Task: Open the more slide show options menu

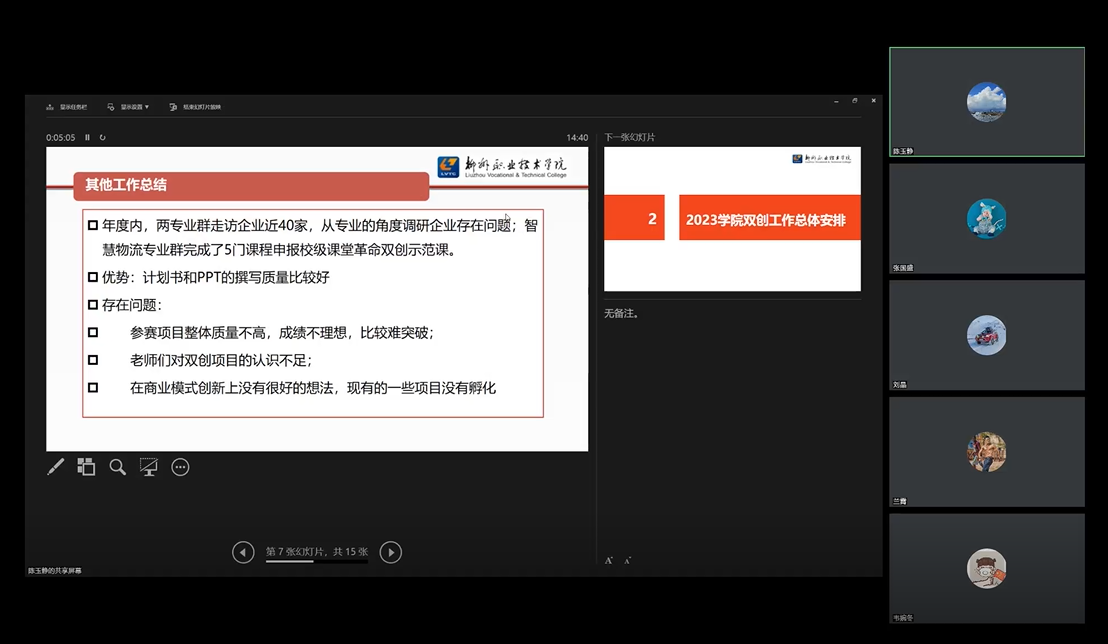Action: pos(180,467)
